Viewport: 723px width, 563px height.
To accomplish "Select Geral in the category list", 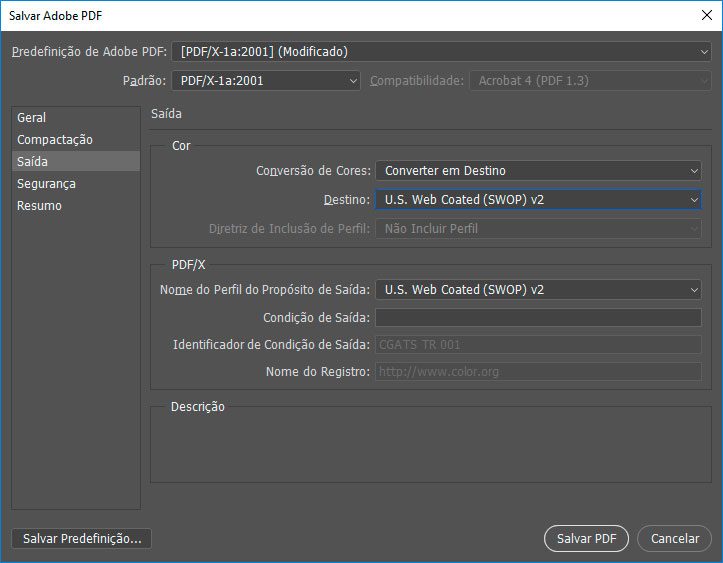I will [32, 118].
